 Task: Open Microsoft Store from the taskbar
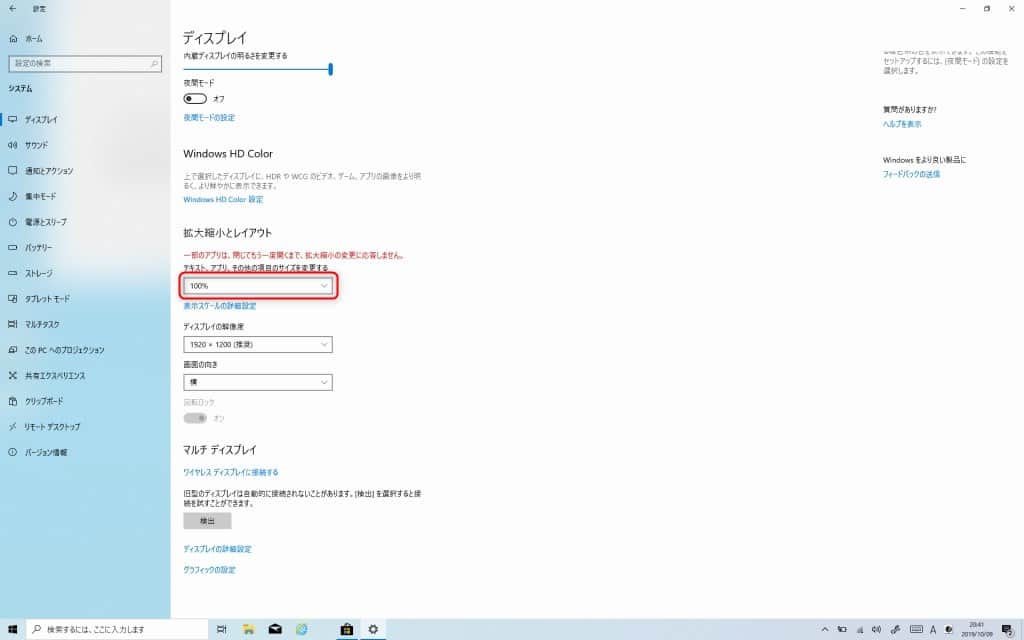pyautogui.click(x=346, y=629)
